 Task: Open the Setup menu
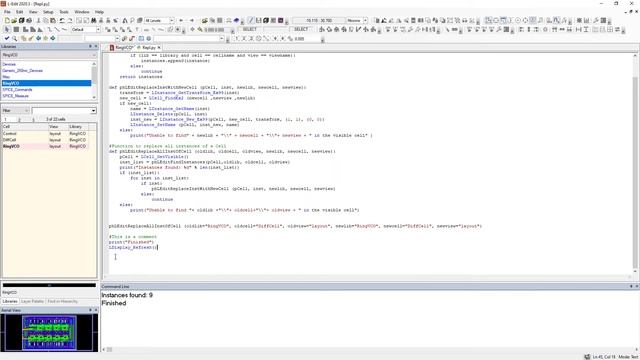[48, 12]
